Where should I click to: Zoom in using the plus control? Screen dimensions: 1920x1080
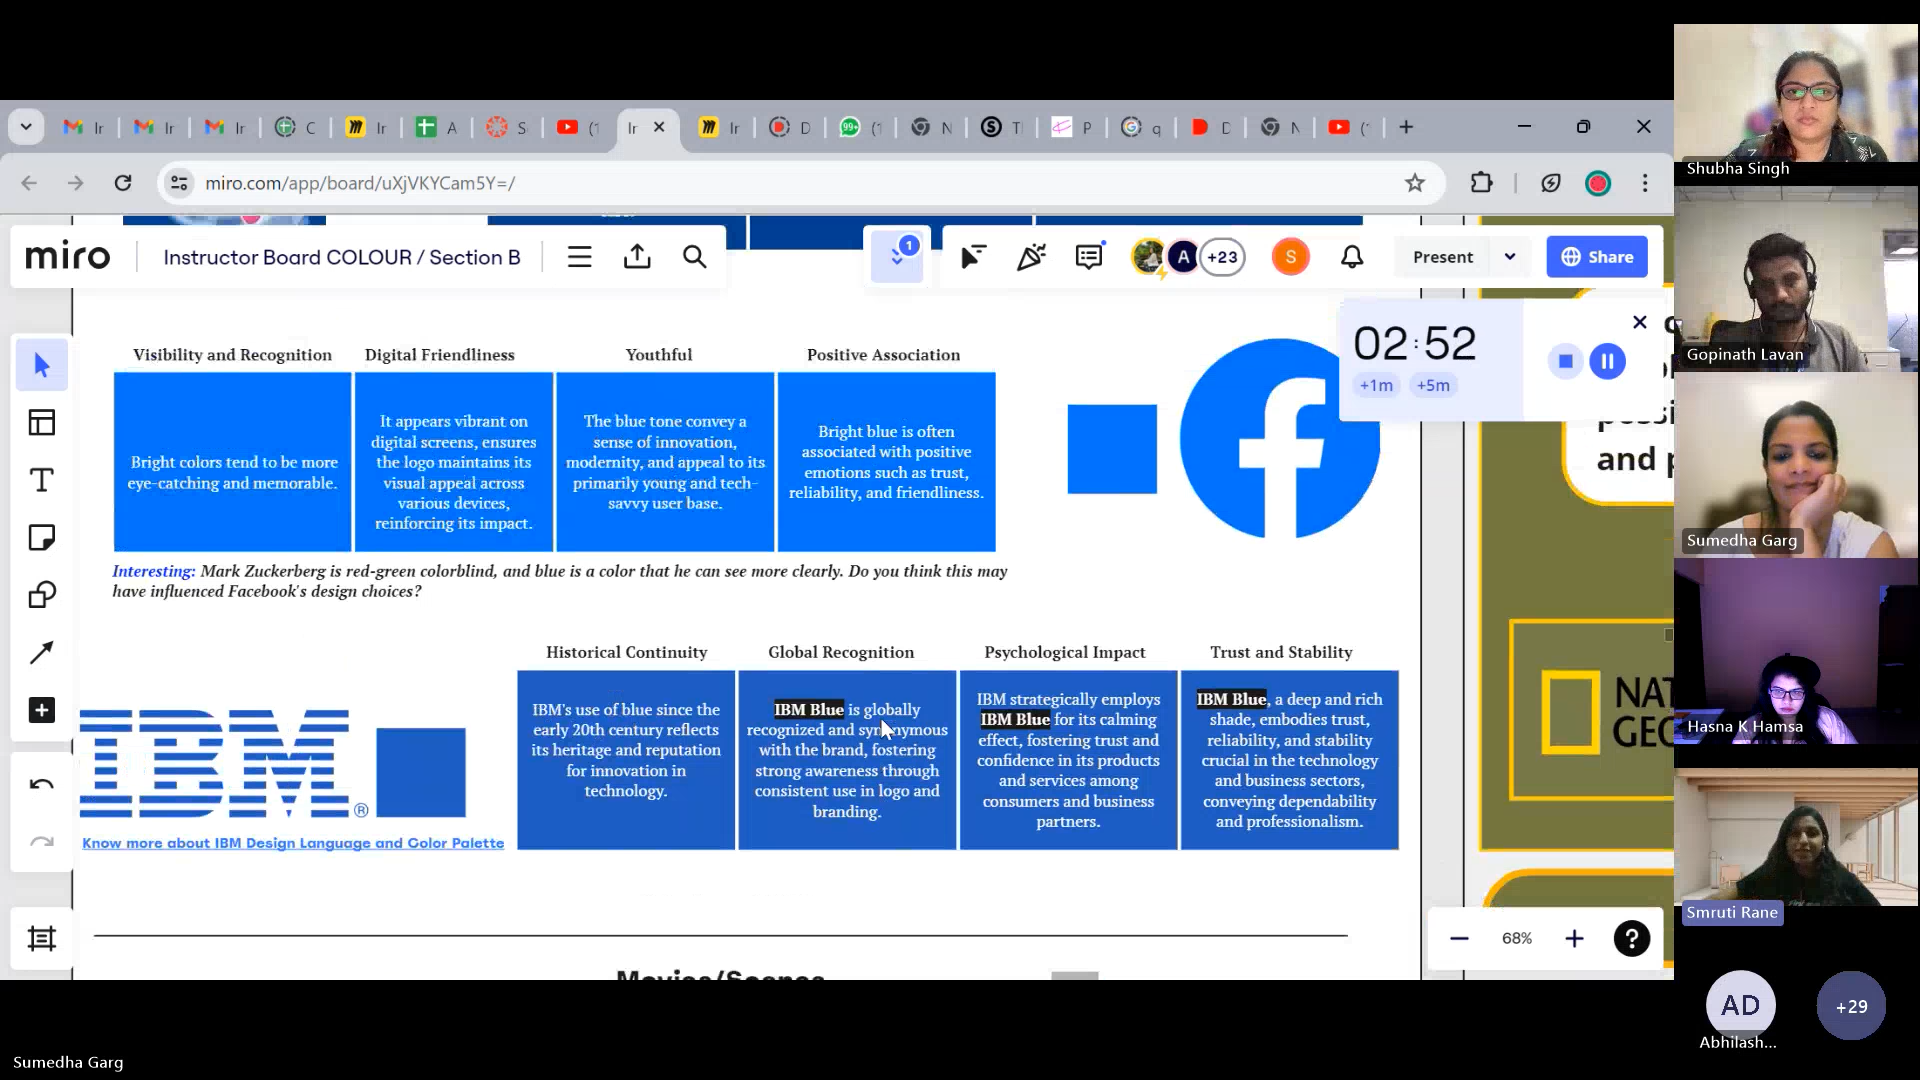[x=1574, y=938]
